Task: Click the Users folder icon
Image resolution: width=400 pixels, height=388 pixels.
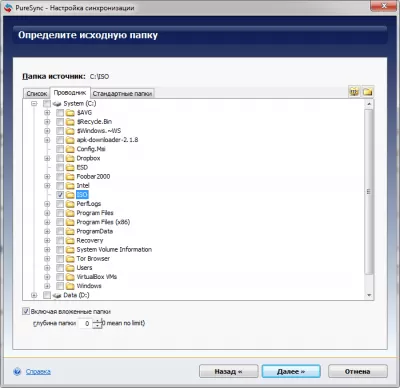Action: pos(70,268)
